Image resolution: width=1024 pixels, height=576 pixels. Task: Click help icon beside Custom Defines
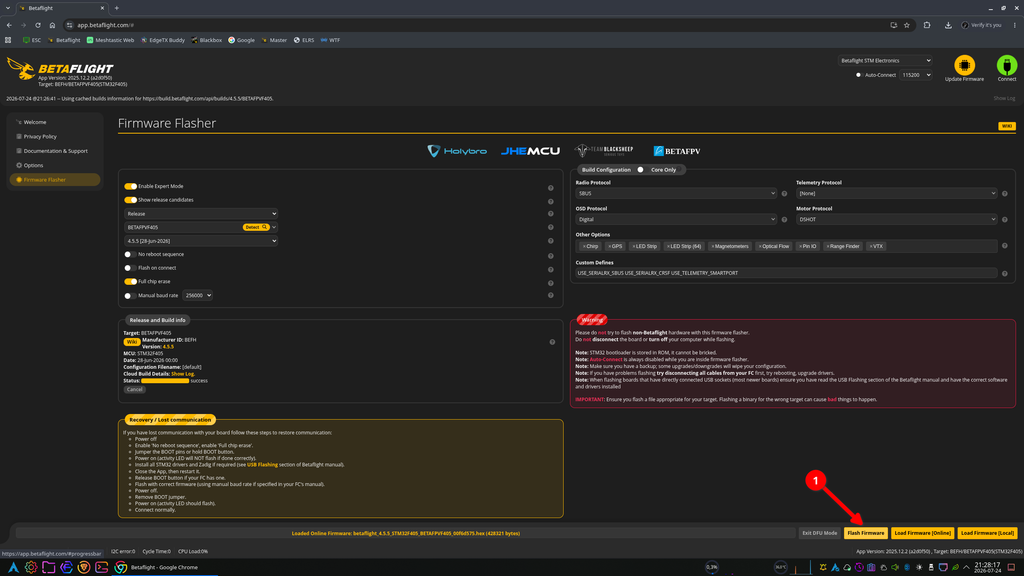coord(1004,274)
